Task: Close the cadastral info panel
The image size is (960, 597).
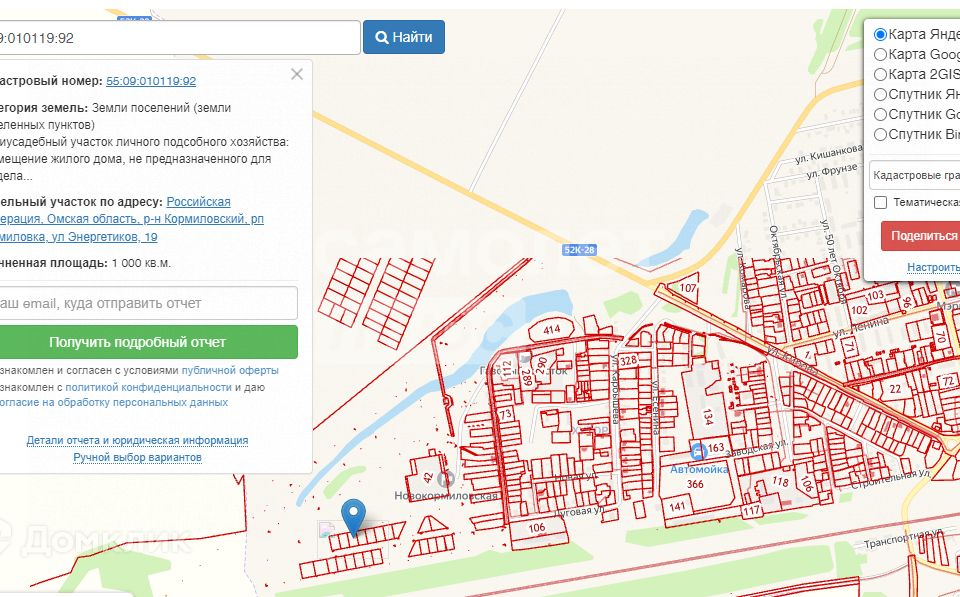Action: coord(297,74)
